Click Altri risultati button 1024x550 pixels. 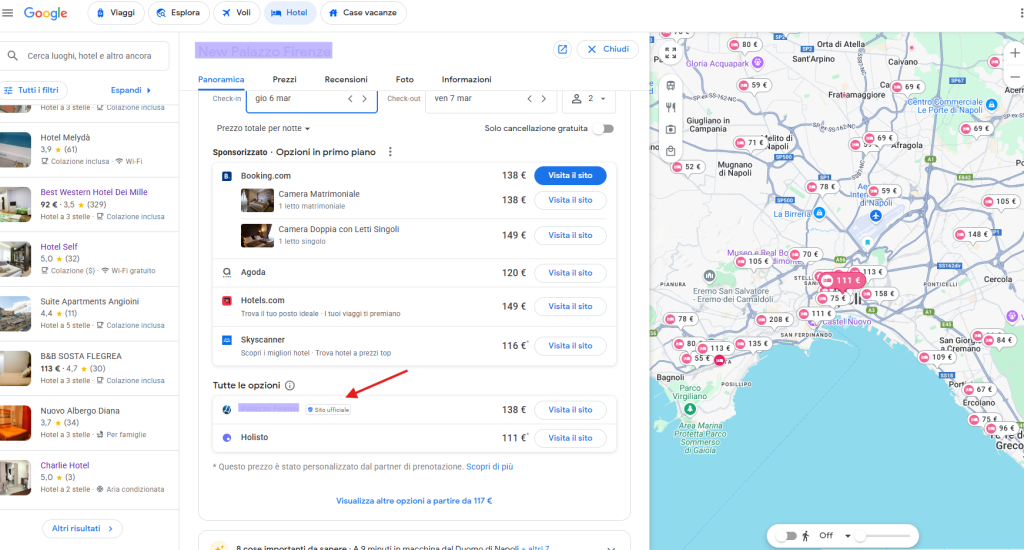(x=82, y=528)
